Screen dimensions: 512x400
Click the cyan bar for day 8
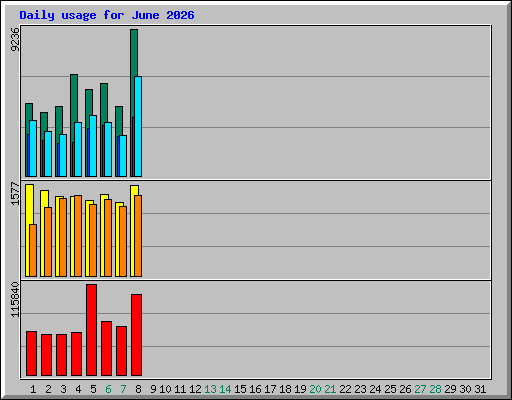138,127
